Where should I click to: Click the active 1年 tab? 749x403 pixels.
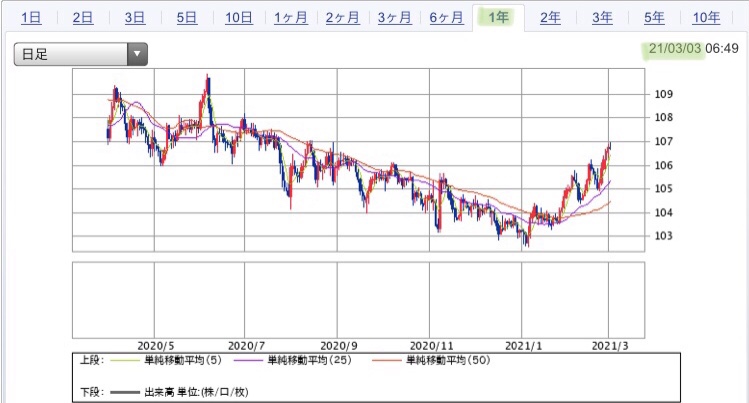click(498, 18)
